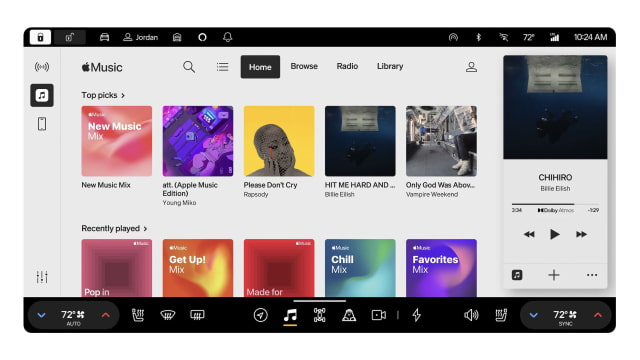Select the music note source in sidebar
The image size is (640, 360).
coord(42,96)
